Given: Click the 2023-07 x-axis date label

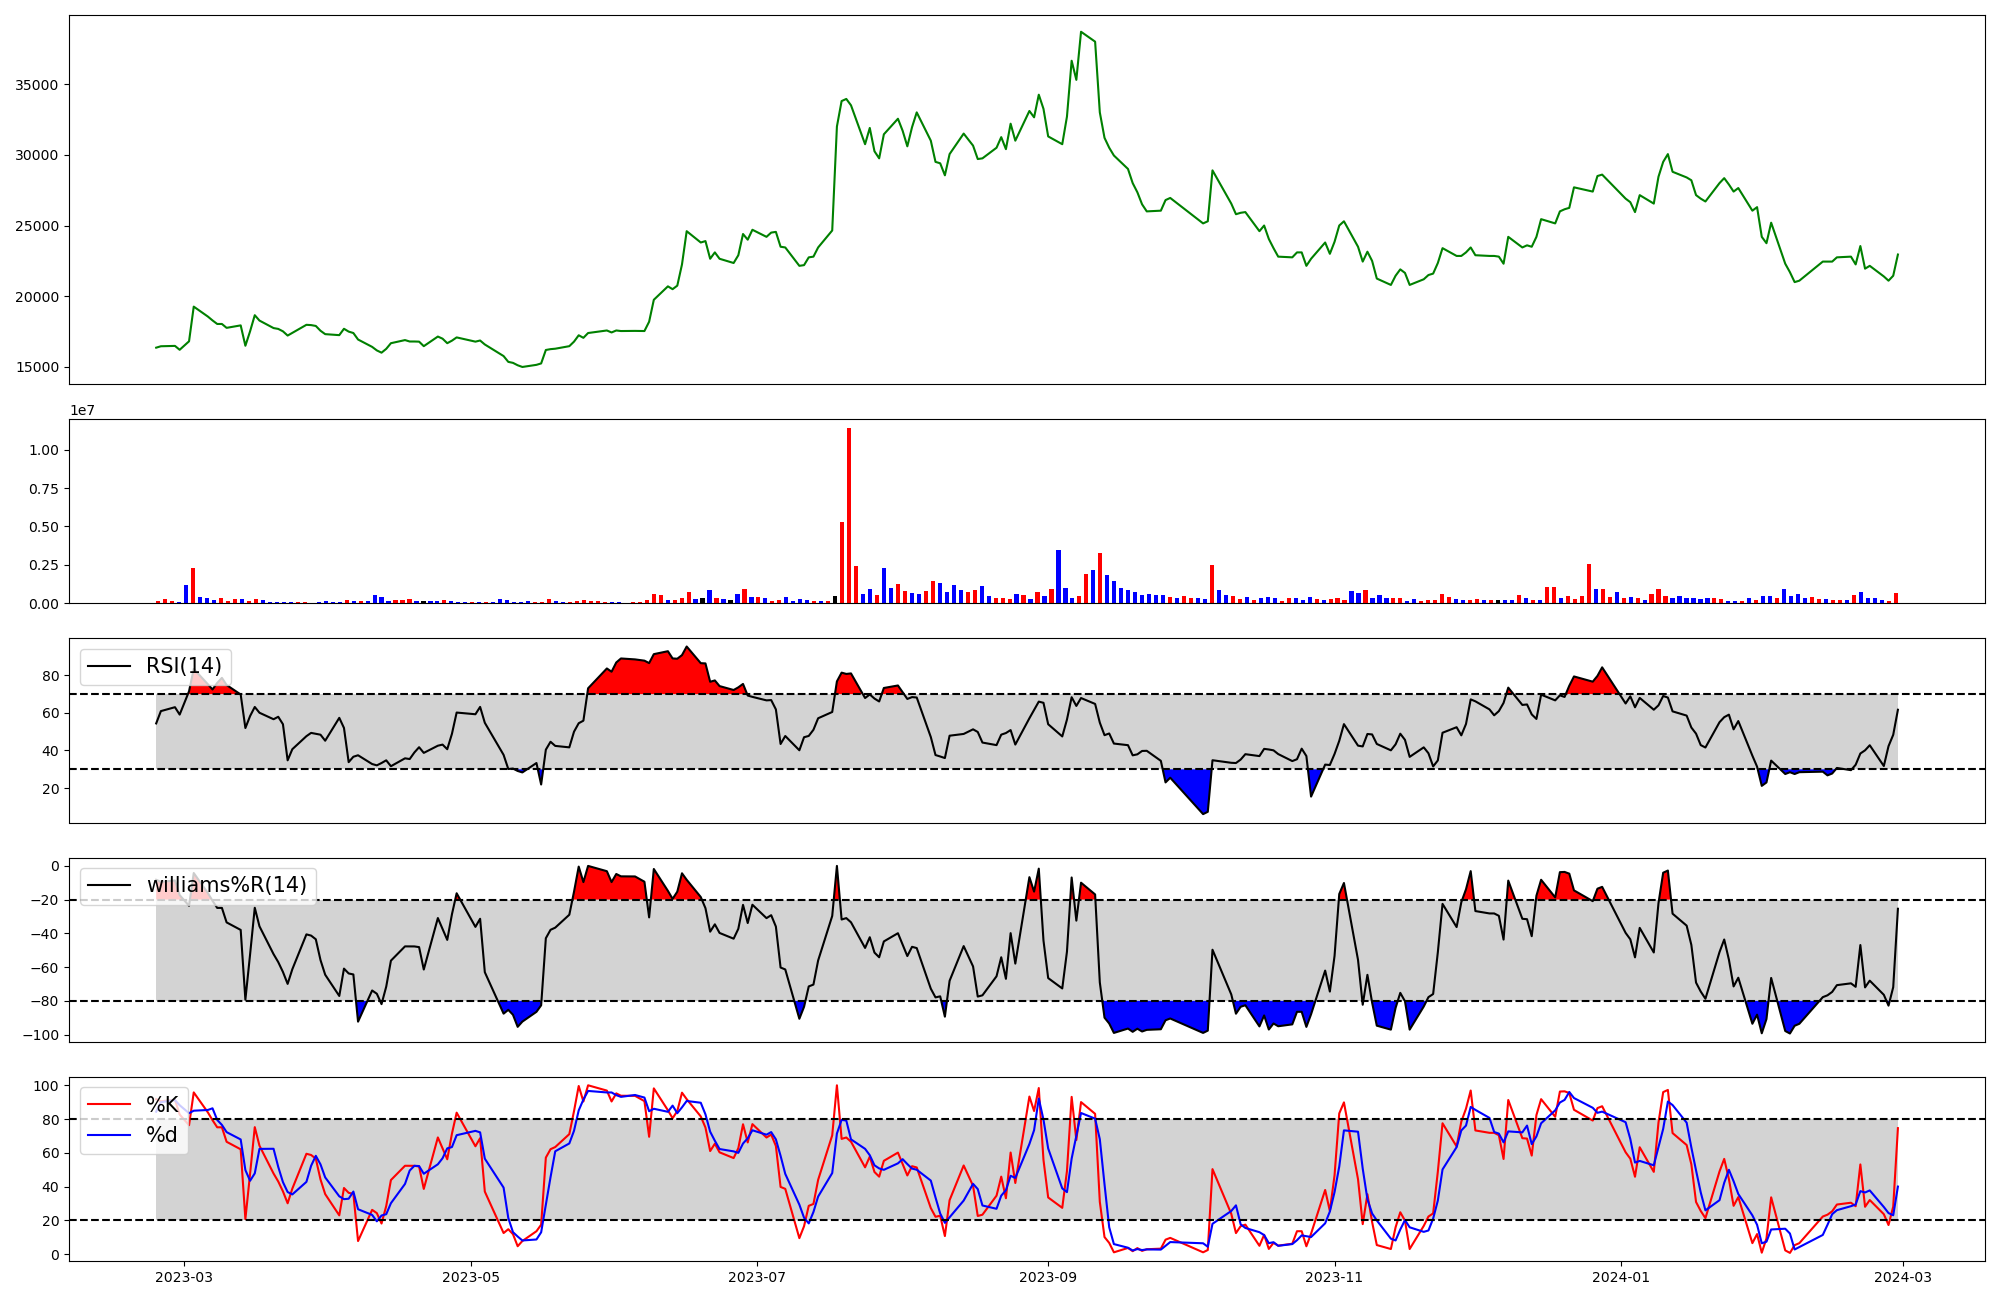Looking at the screenshot, I should click(757, 1277).
